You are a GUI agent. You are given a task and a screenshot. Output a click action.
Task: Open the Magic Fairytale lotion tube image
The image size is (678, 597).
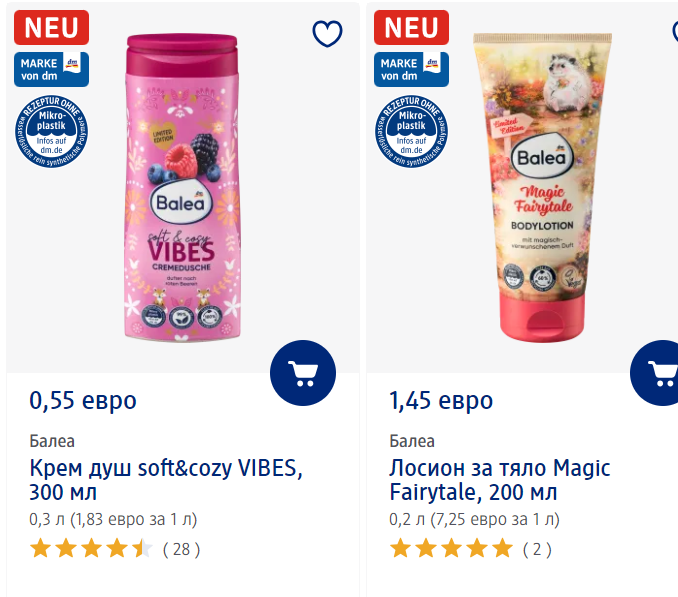[x=542, y=185]
